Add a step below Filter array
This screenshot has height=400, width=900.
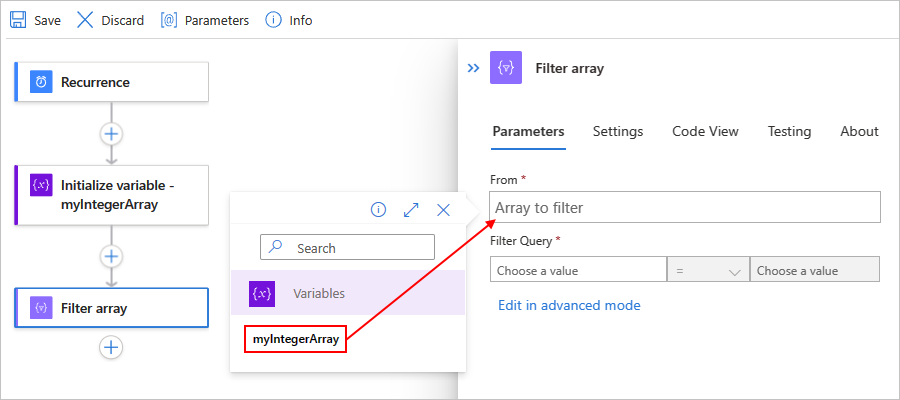111,347
